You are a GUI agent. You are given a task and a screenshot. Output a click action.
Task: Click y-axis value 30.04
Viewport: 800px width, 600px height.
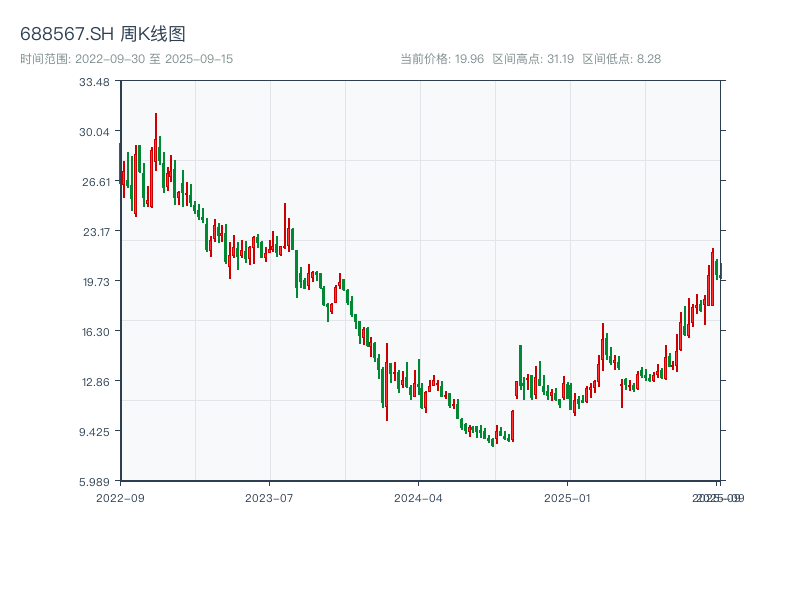point(94,132)
